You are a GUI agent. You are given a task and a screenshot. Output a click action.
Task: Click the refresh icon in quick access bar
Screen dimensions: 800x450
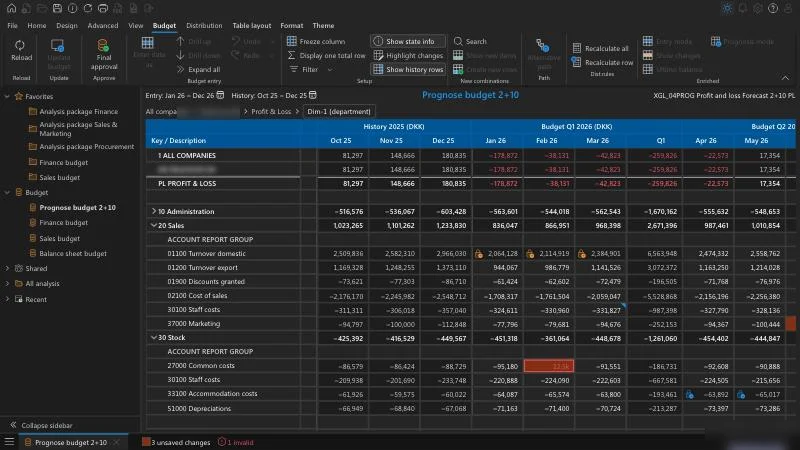(88, 8)
